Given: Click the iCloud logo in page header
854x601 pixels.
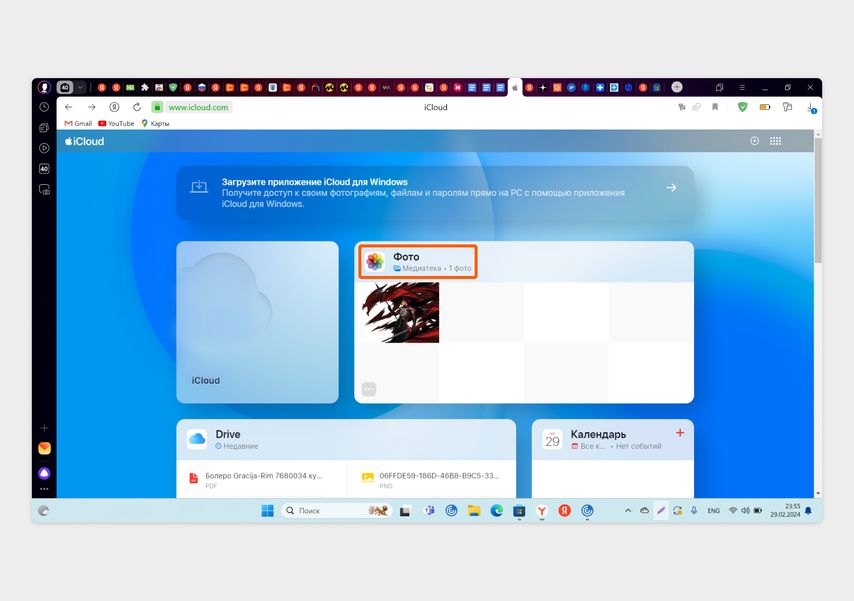Looking at the screenshot, I should click(x=84, y=141).
